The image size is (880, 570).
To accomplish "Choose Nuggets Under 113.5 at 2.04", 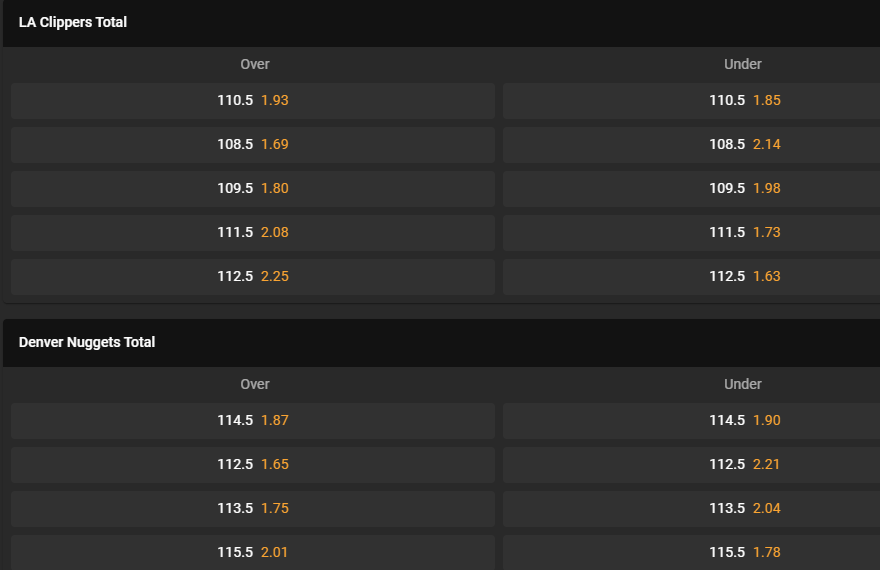I will [x=691, y=509].
